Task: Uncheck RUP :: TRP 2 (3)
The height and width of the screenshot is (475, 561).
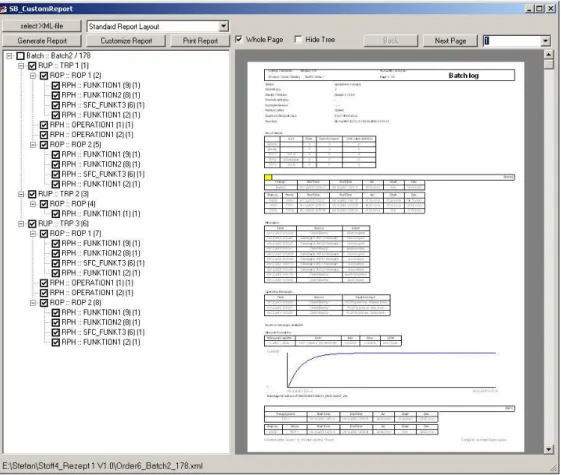Action: pyautogui.click(x=32, y=194)
